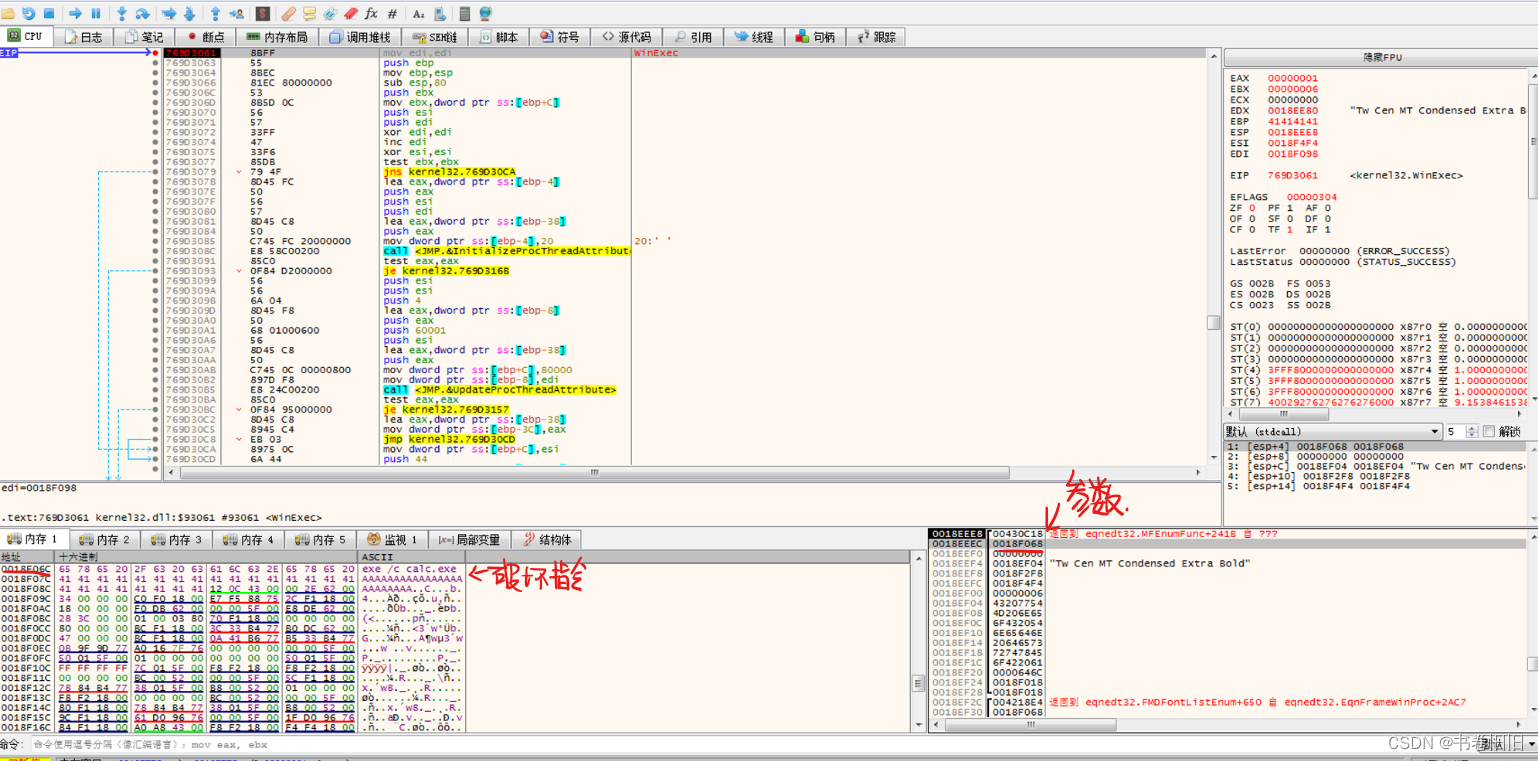Viewport: 1538px width, 761px height.
Task: Open the 内存布局 memory map tab
Action: coord(277,37)
